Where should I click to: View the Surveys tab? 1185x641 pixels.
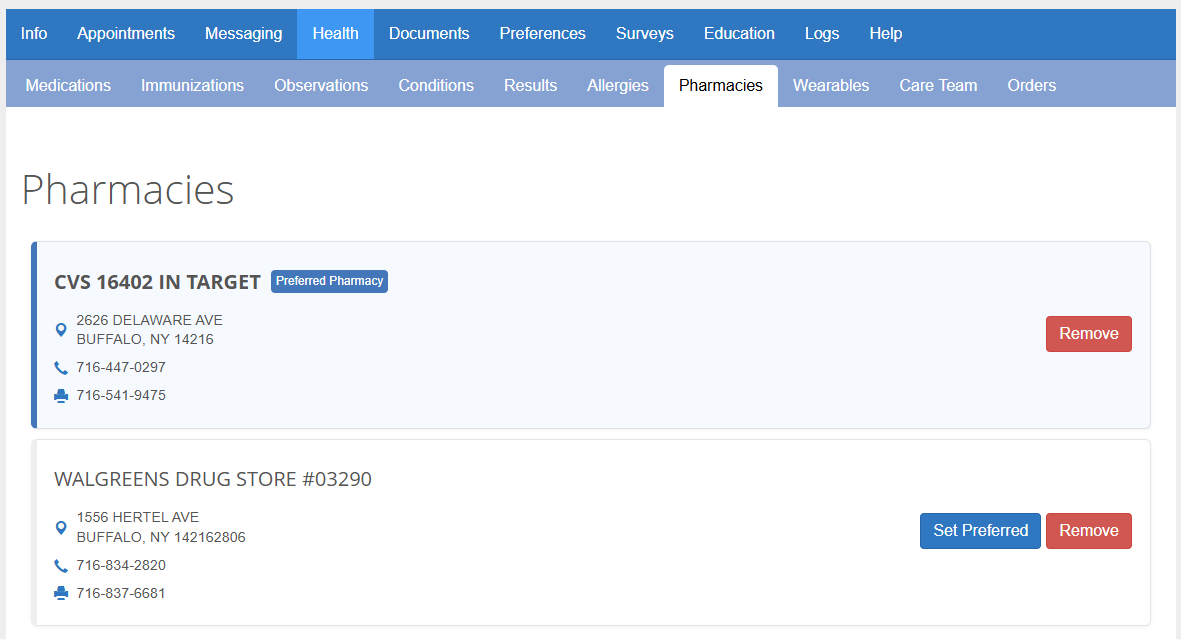tap(645, 34)
